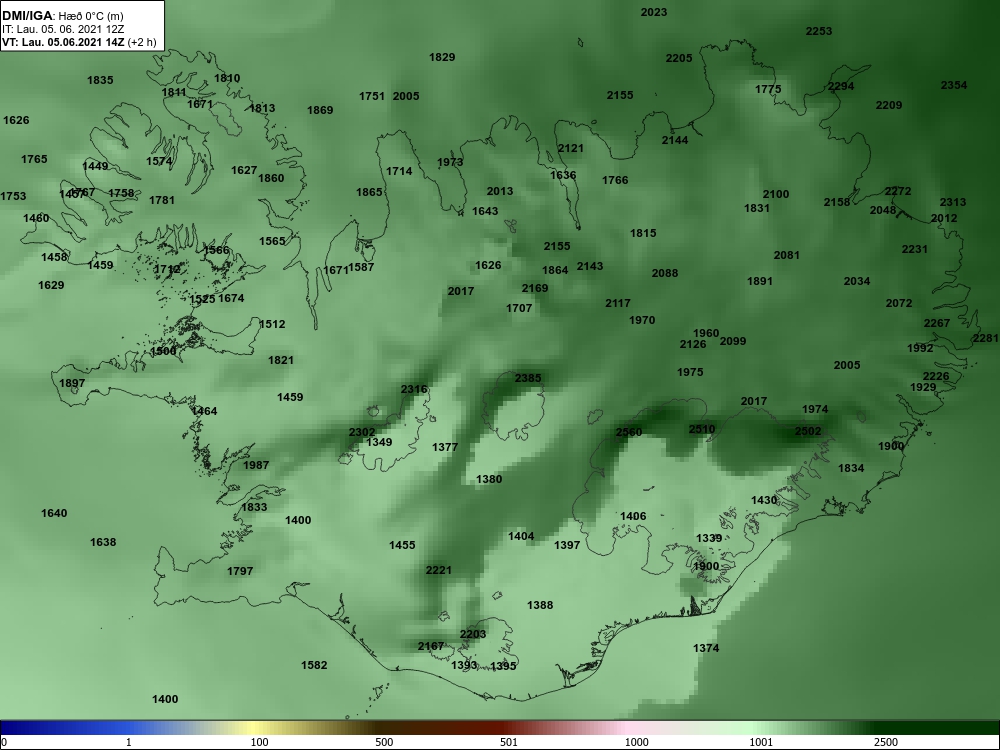Image resolution: width=1000 pixels, height=750 pixels.
Task: Click the blue segment of the color scale
Action: (64, 728)
